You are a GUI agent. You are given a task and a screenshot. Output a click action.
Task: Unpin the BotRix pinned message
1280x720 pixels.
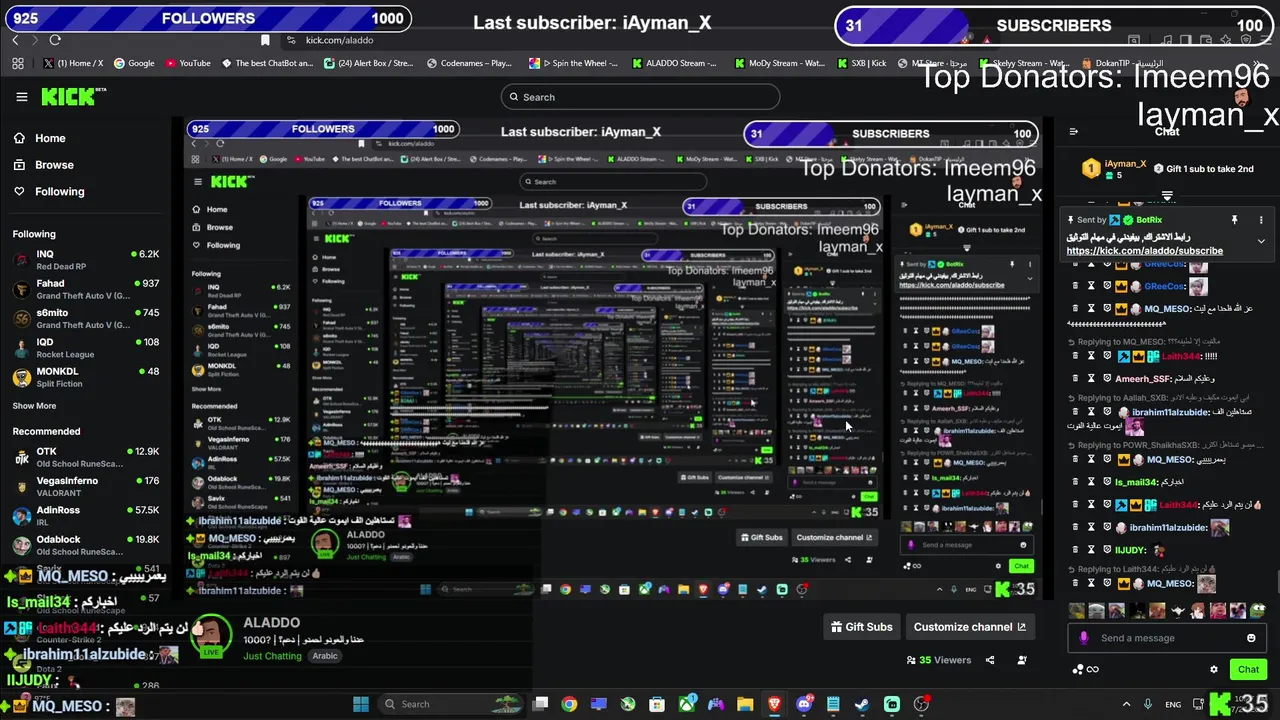1234,220
